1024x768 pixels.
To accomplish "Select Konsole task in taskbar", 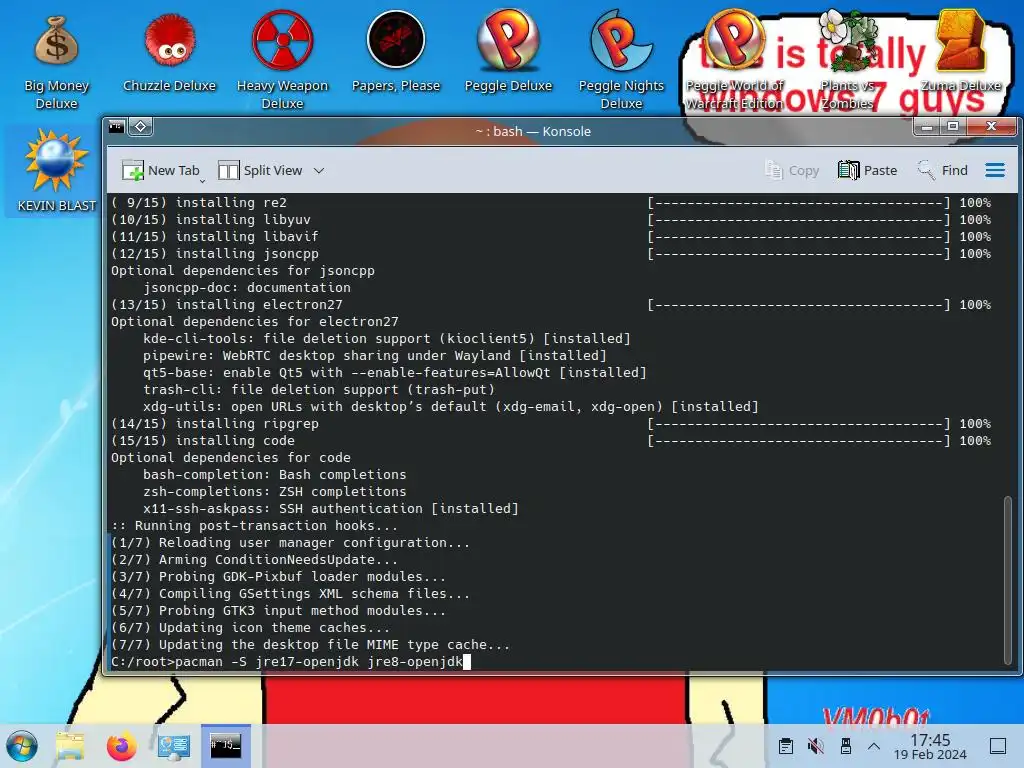I will [225, 746].
